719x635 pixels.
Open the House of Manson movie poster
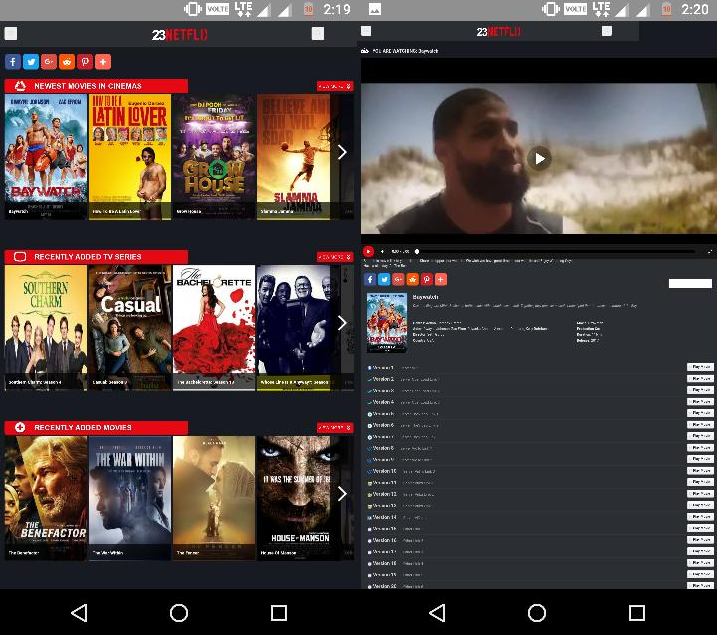coord(293,498)
